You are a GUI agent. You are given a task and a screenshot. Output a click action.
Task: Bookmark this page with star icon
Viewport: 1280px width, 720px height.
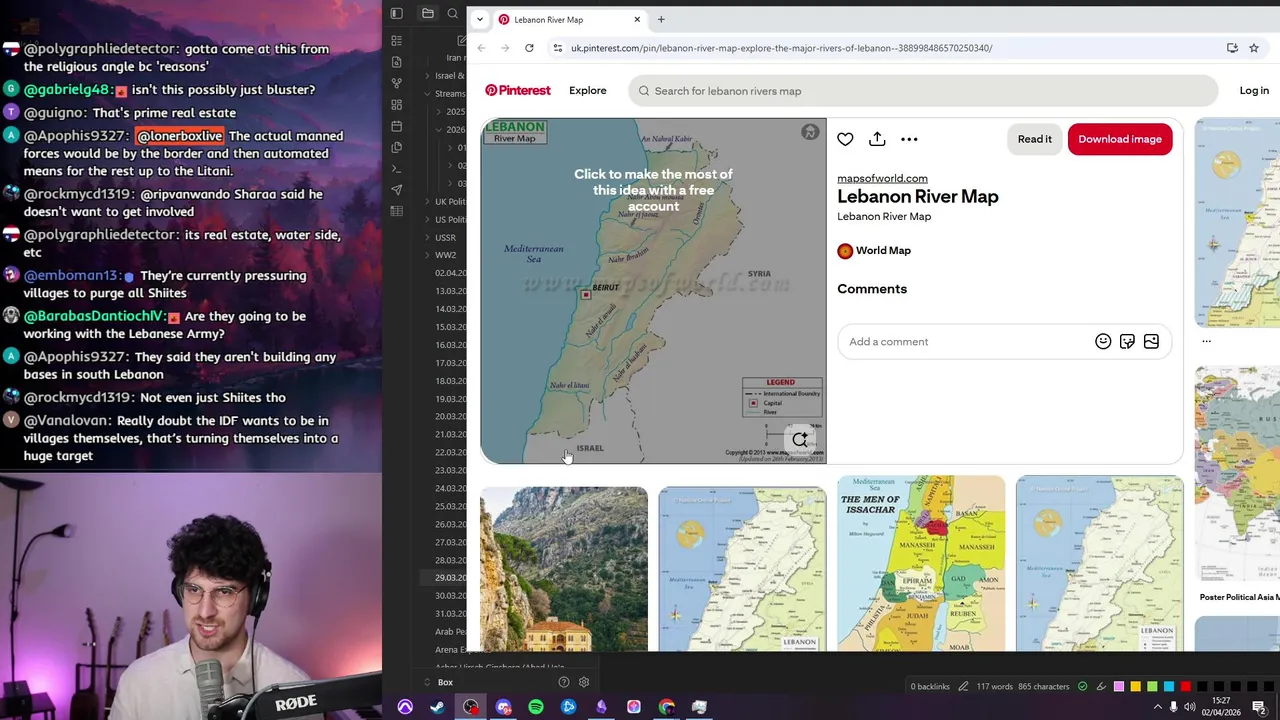1254,48
